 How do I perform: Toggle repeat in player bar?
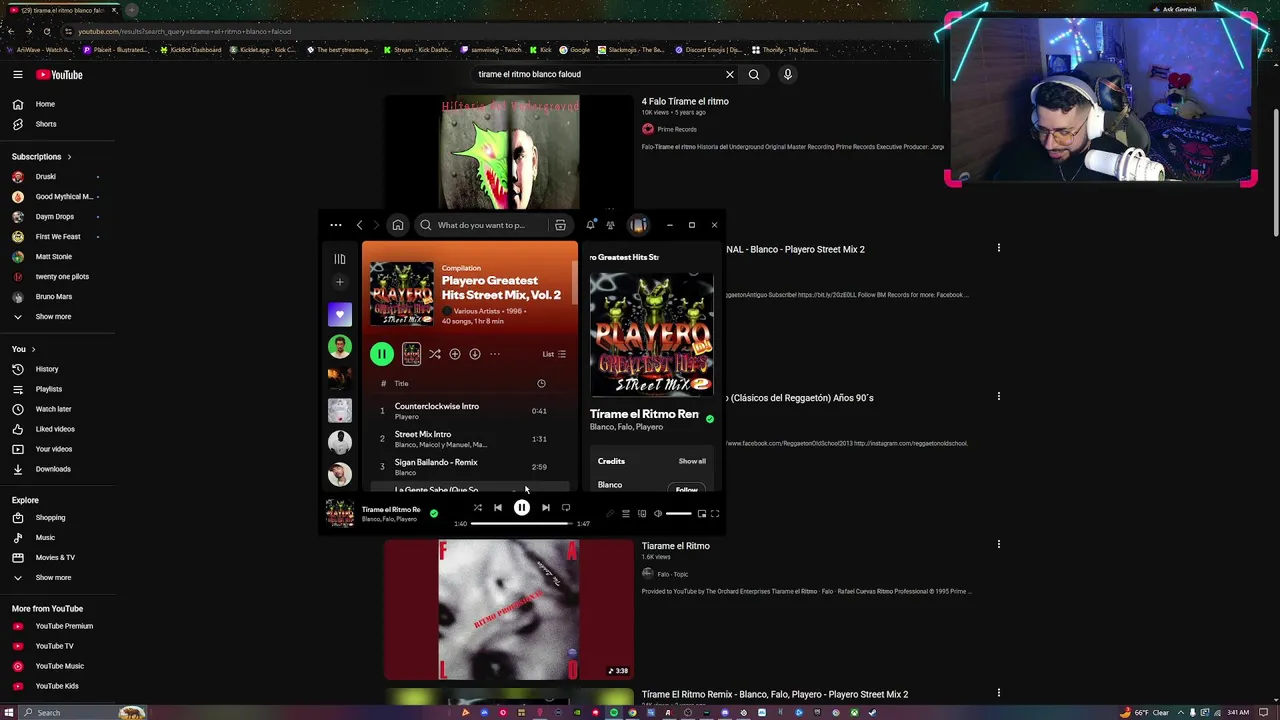[x=566, y=508]
